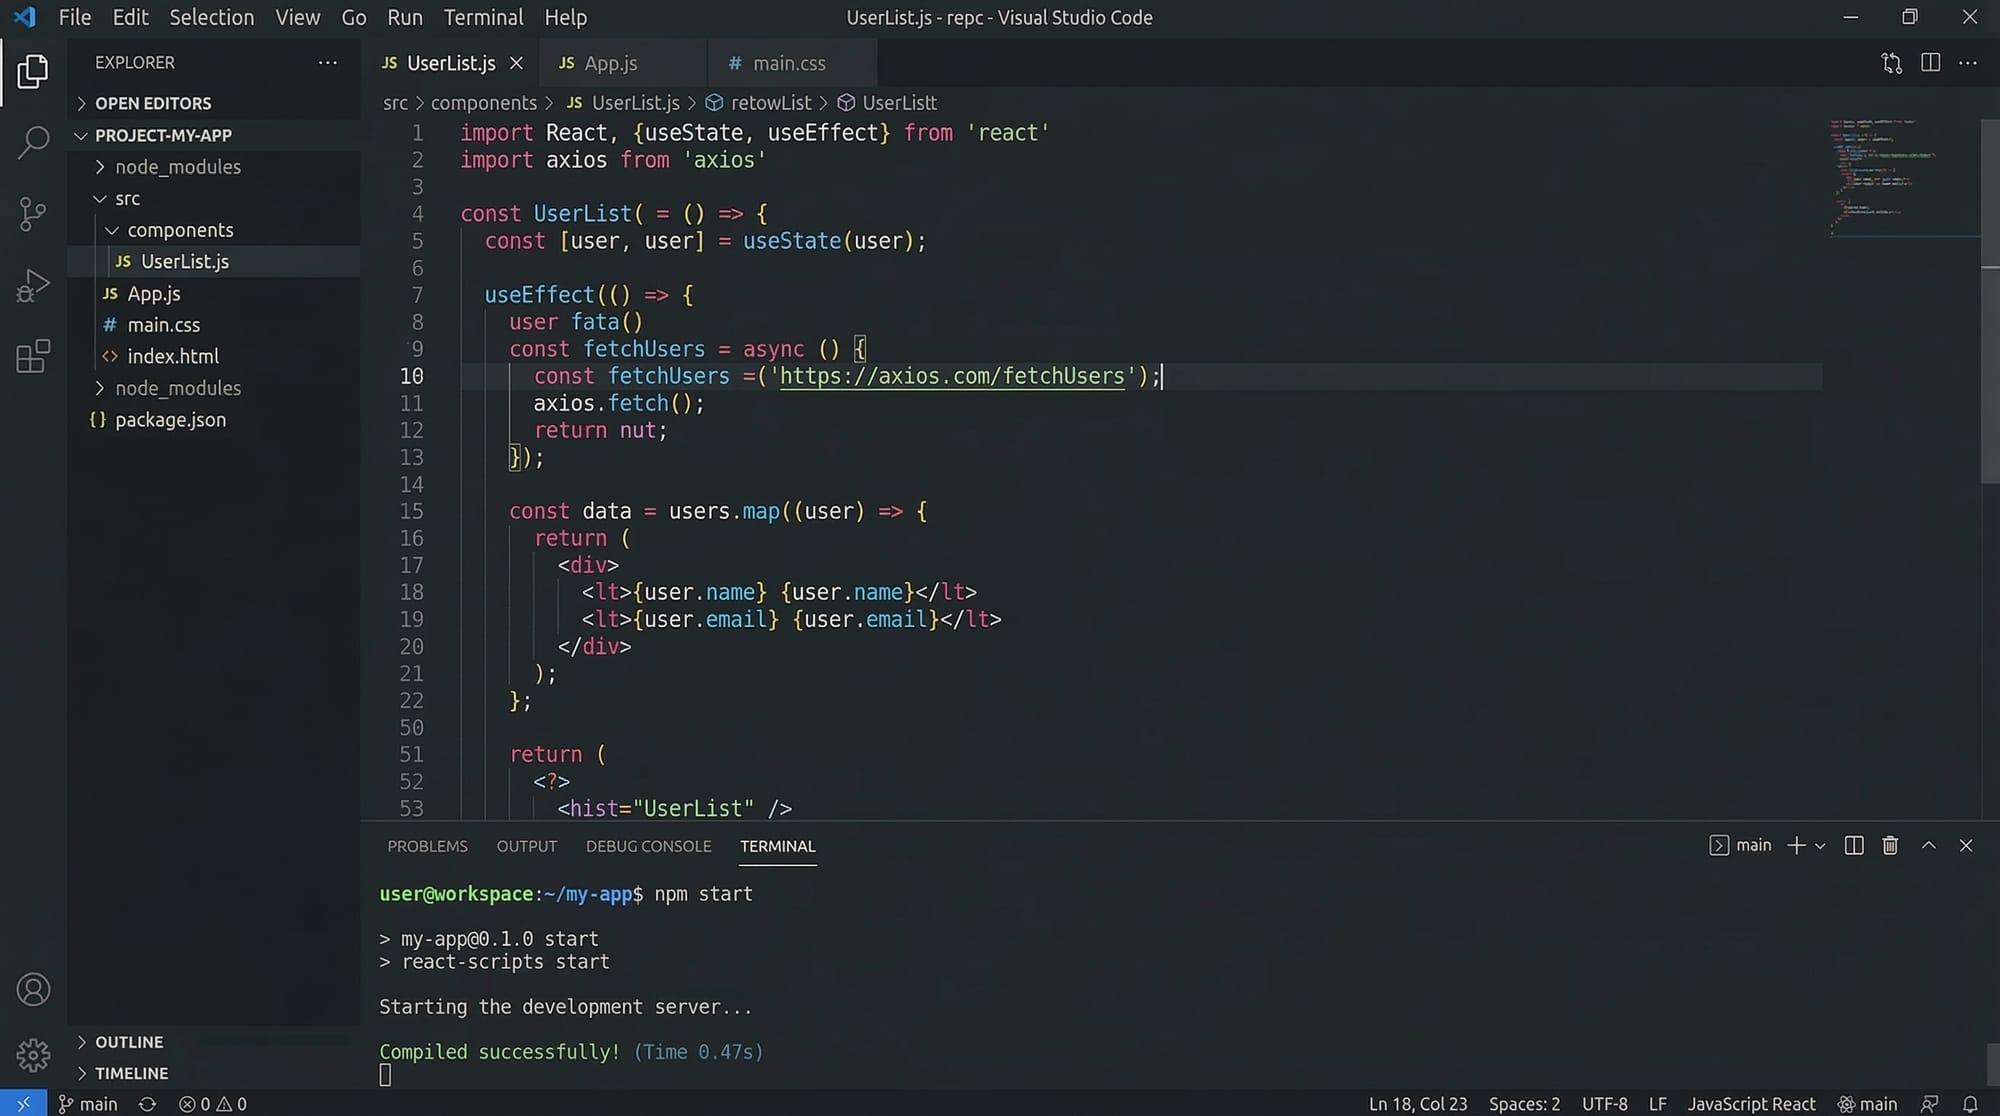This screenshot has width=2000, height=1116.
Task: Kill terminal with the trash icon
Action: pos(1890,846)
